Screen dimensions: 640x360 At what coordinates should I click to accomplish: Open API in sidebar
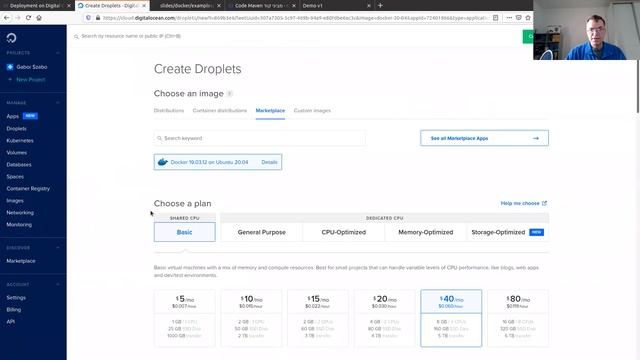point(11,322)
